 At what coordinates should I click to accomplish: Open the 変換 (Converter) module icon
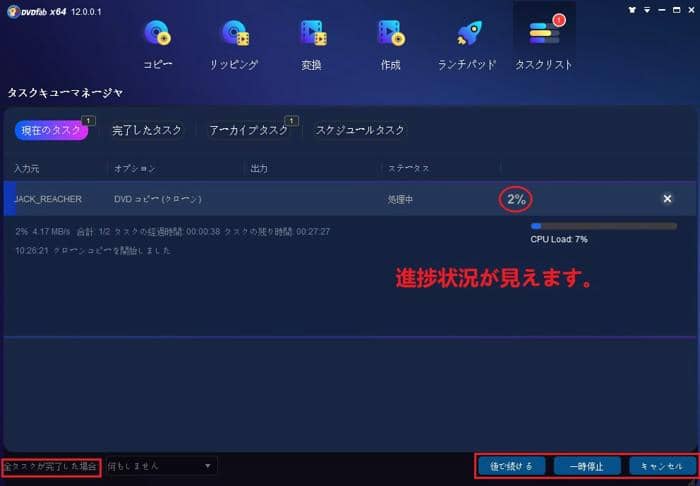point(313,33)
